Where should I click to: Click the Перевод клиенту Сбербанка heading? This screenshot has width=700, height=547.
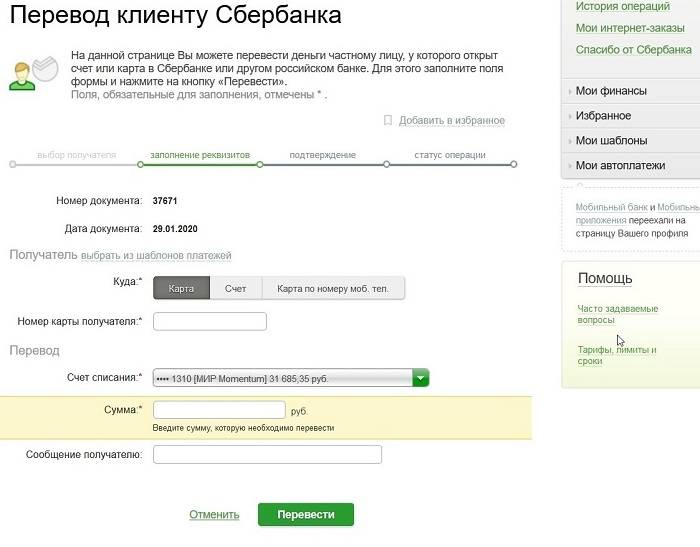[175, 14]
